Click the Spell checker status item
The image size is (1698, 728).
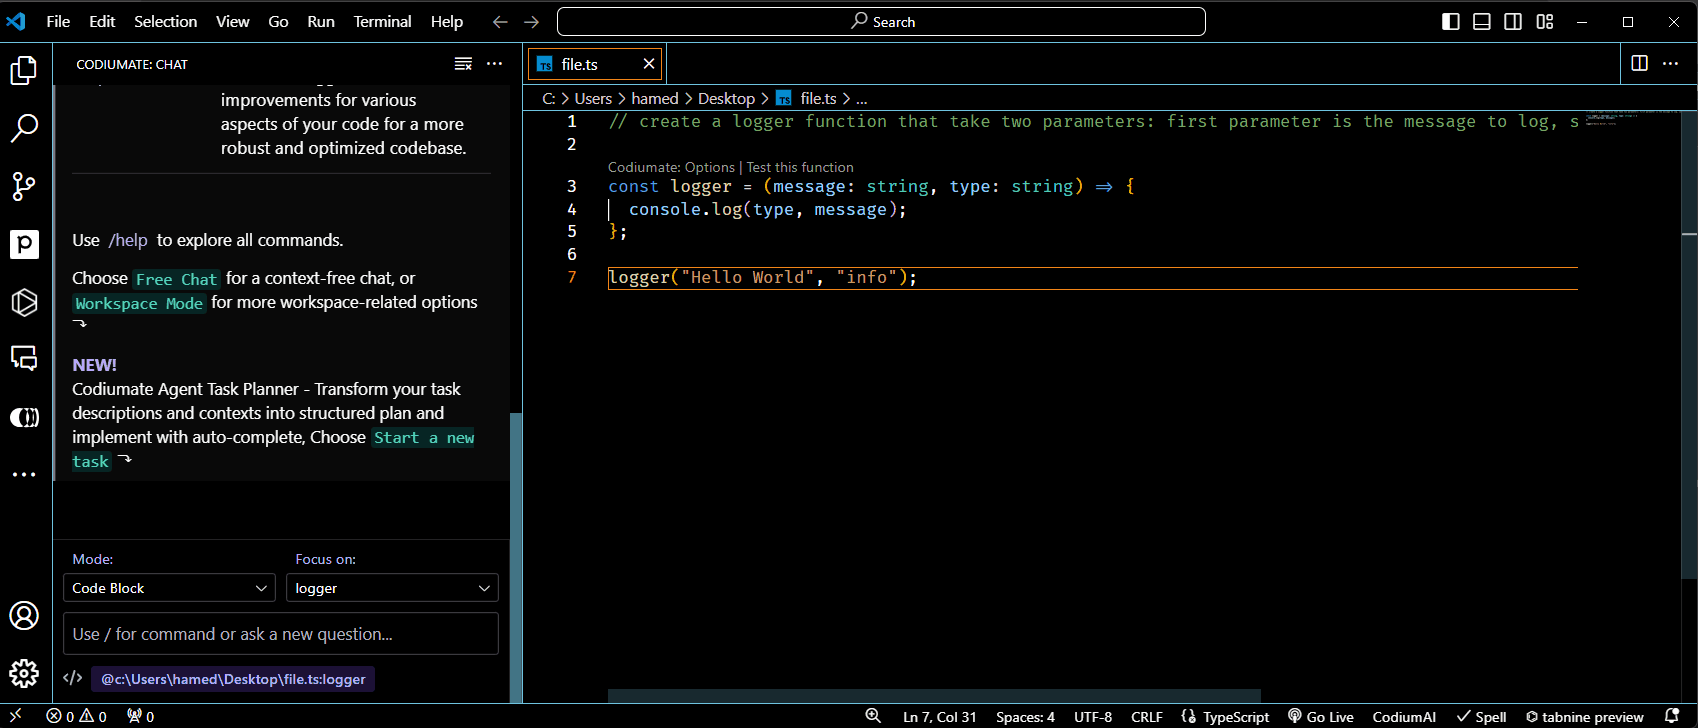(x=1481, y=716)
